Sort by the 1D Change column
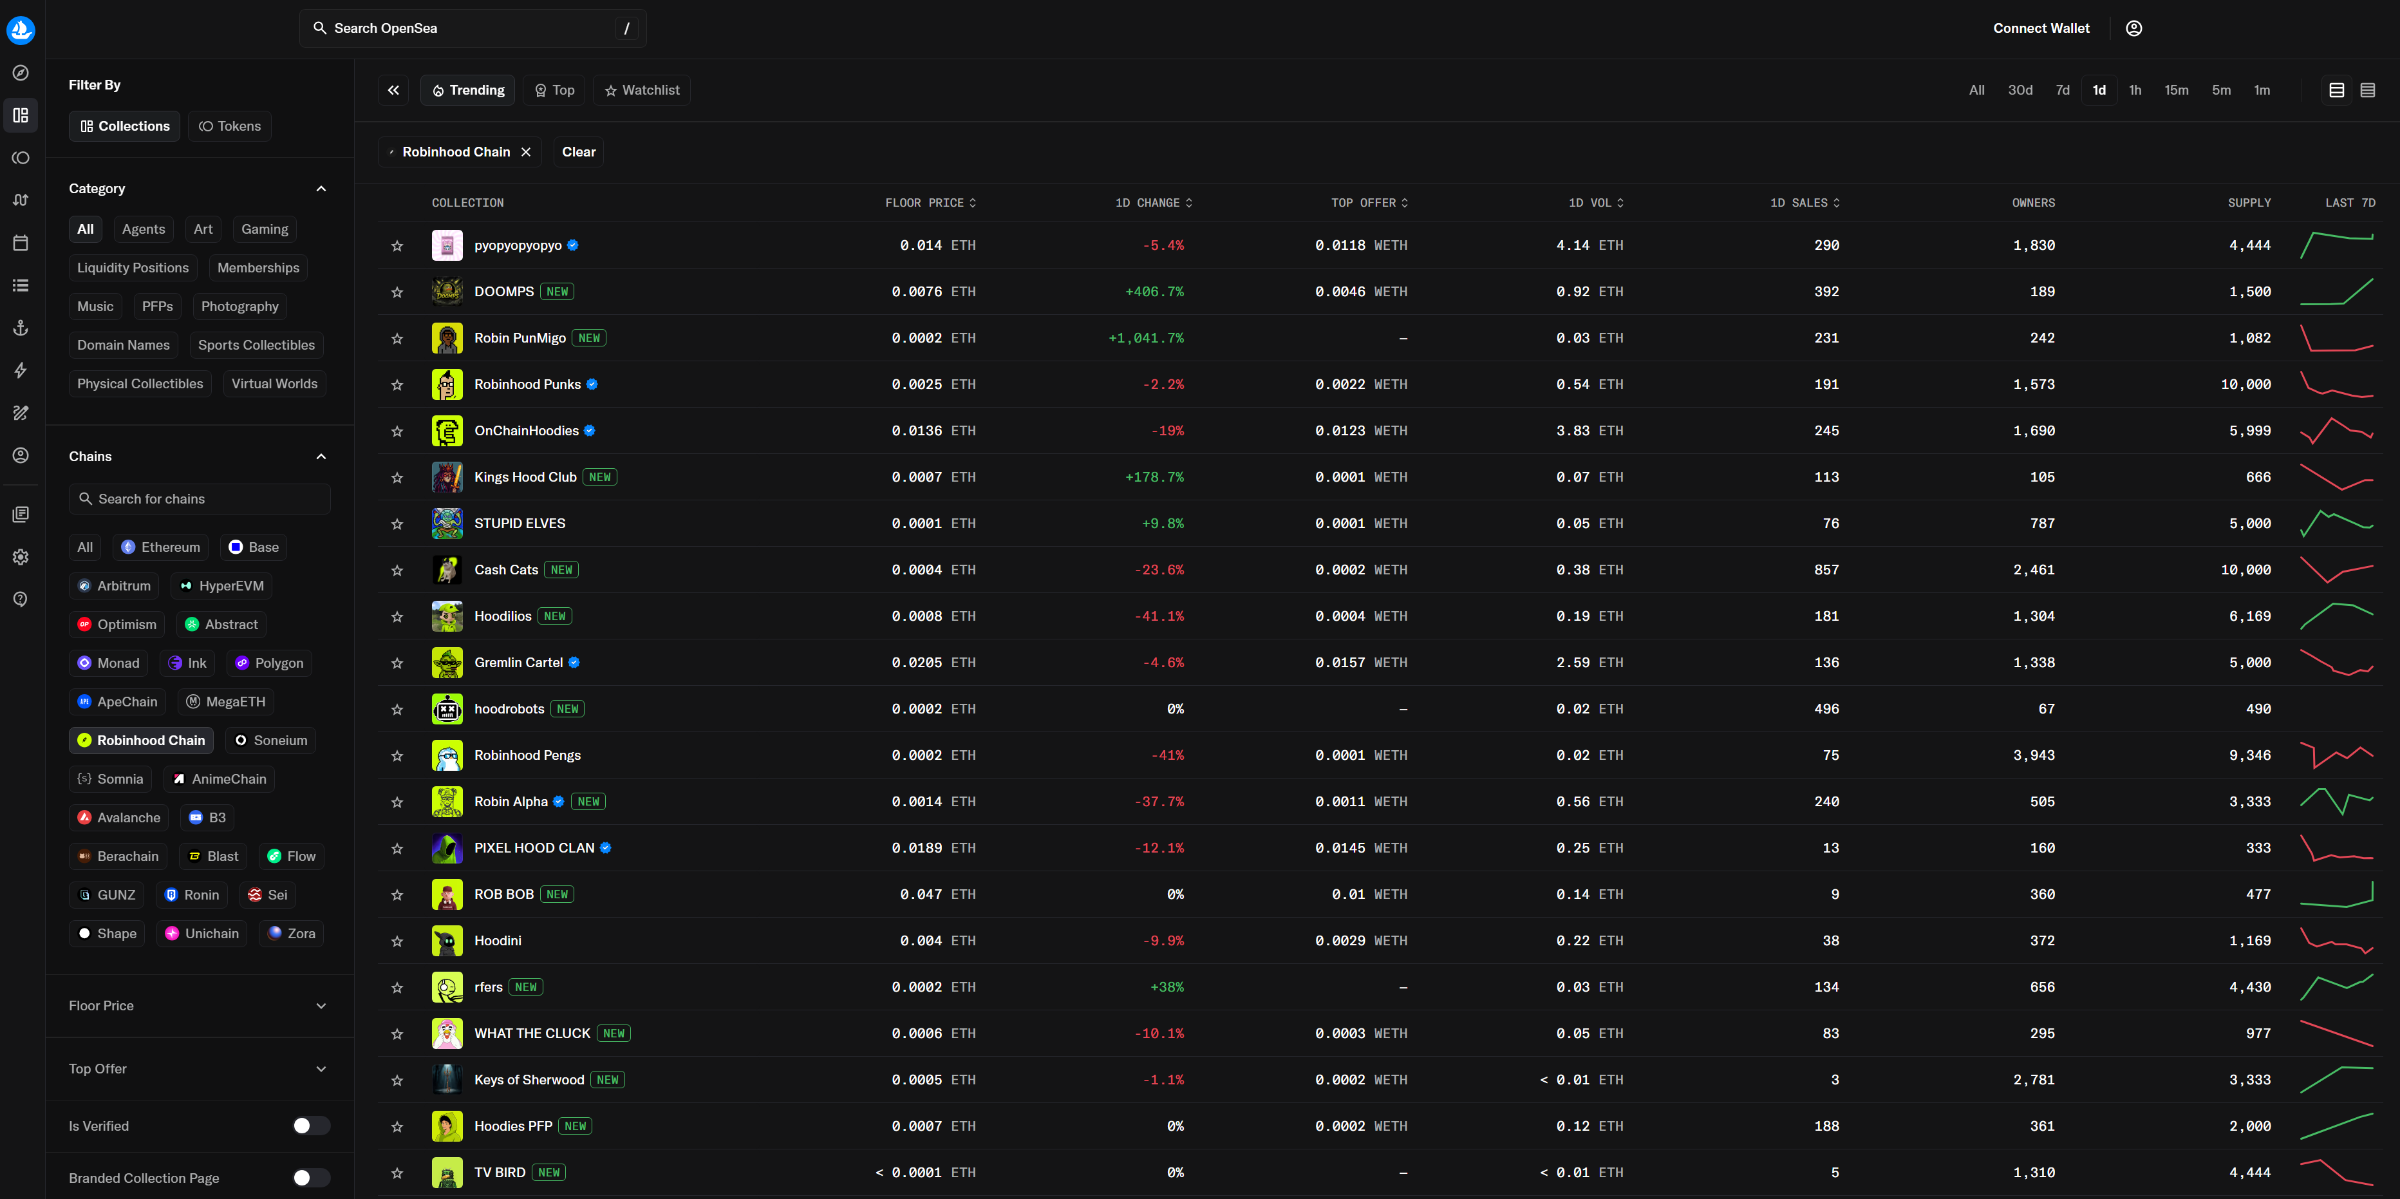2400x1199 pixels. [1154, 203]
